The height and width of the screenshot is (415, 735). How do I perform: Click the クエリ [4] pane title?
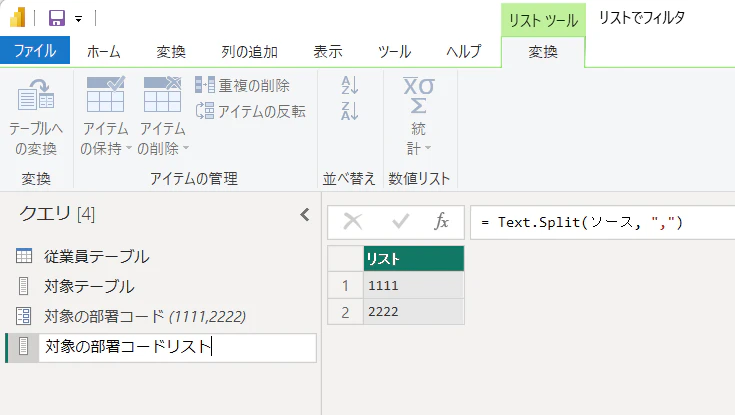coord(57,214)
